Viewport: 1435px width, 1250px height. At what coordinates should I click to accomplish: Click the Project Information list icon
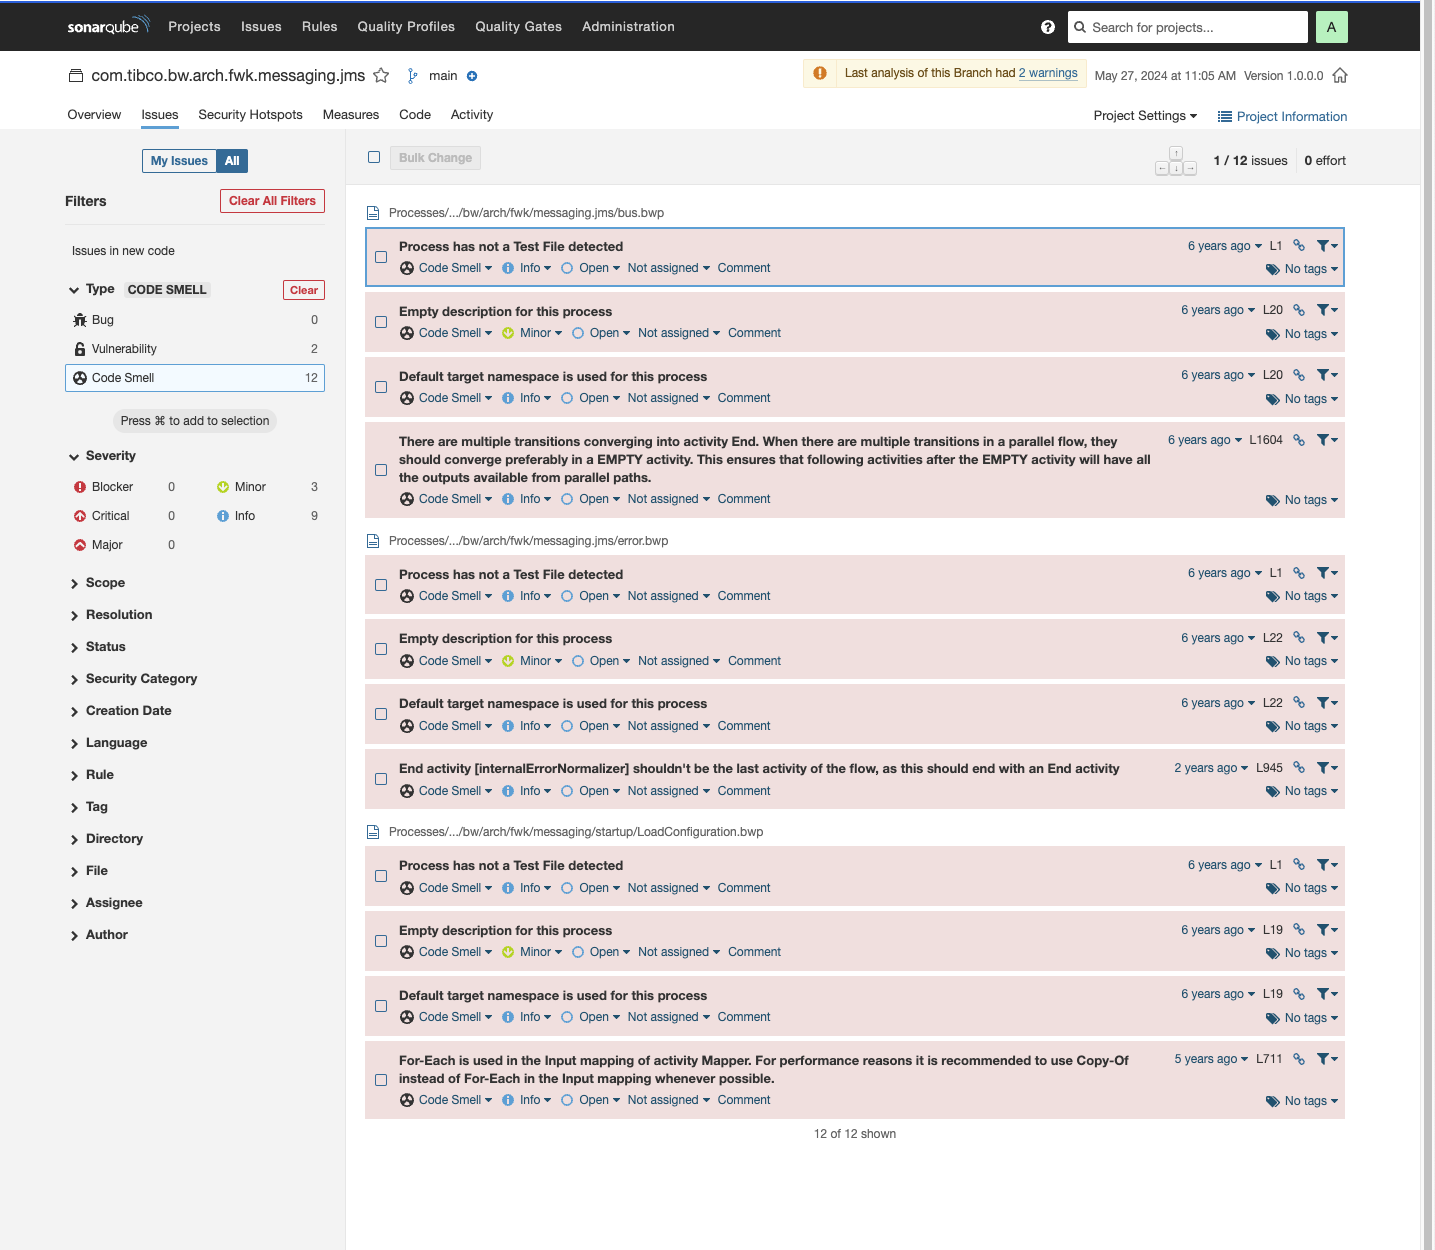1224,117
